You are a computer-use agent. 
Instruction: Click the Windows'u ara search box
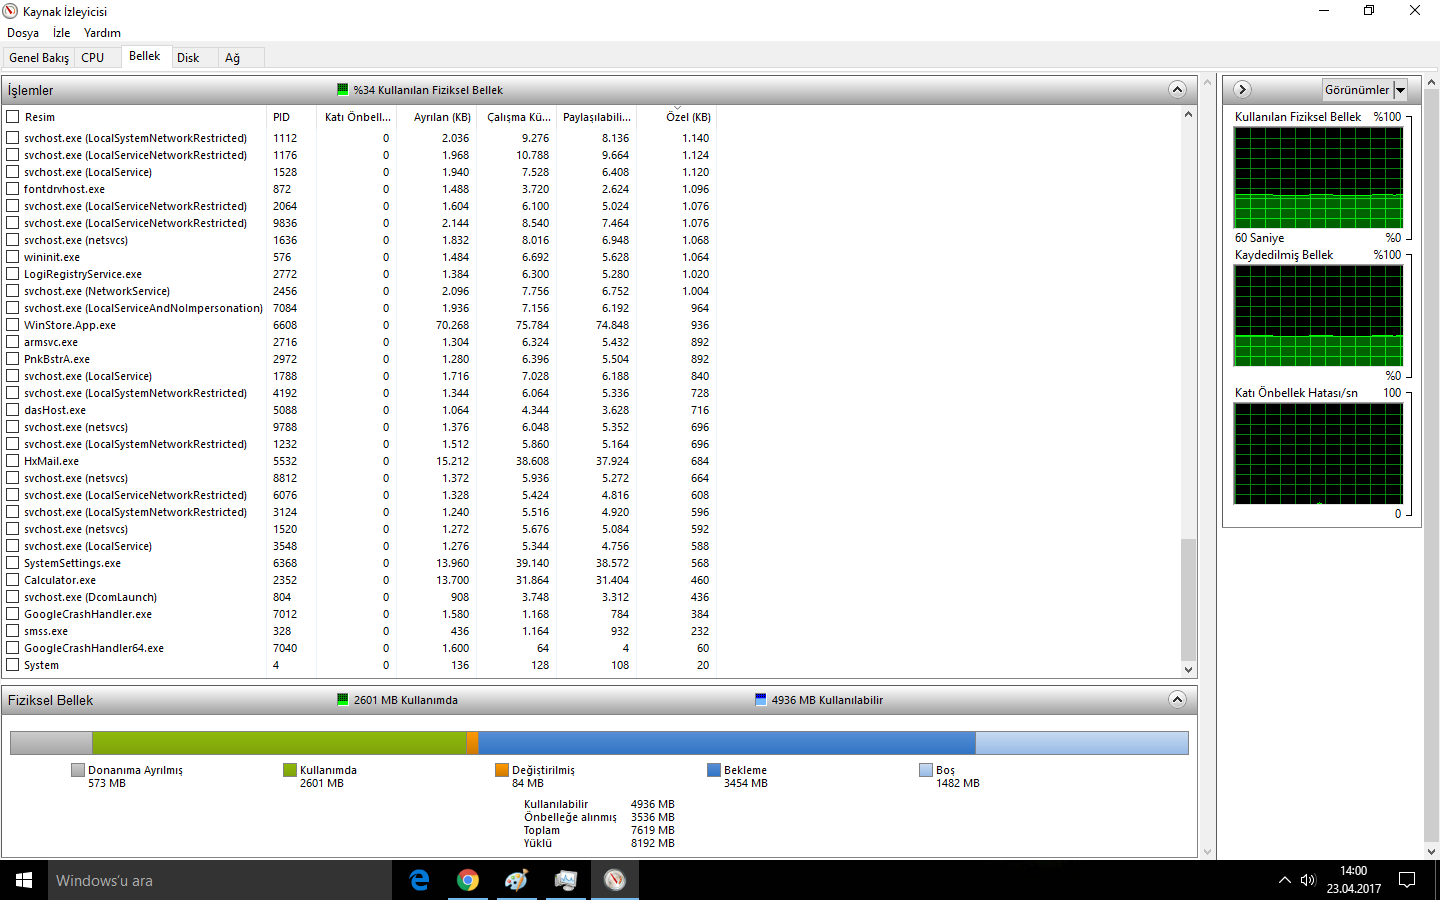tap(220, 880)
